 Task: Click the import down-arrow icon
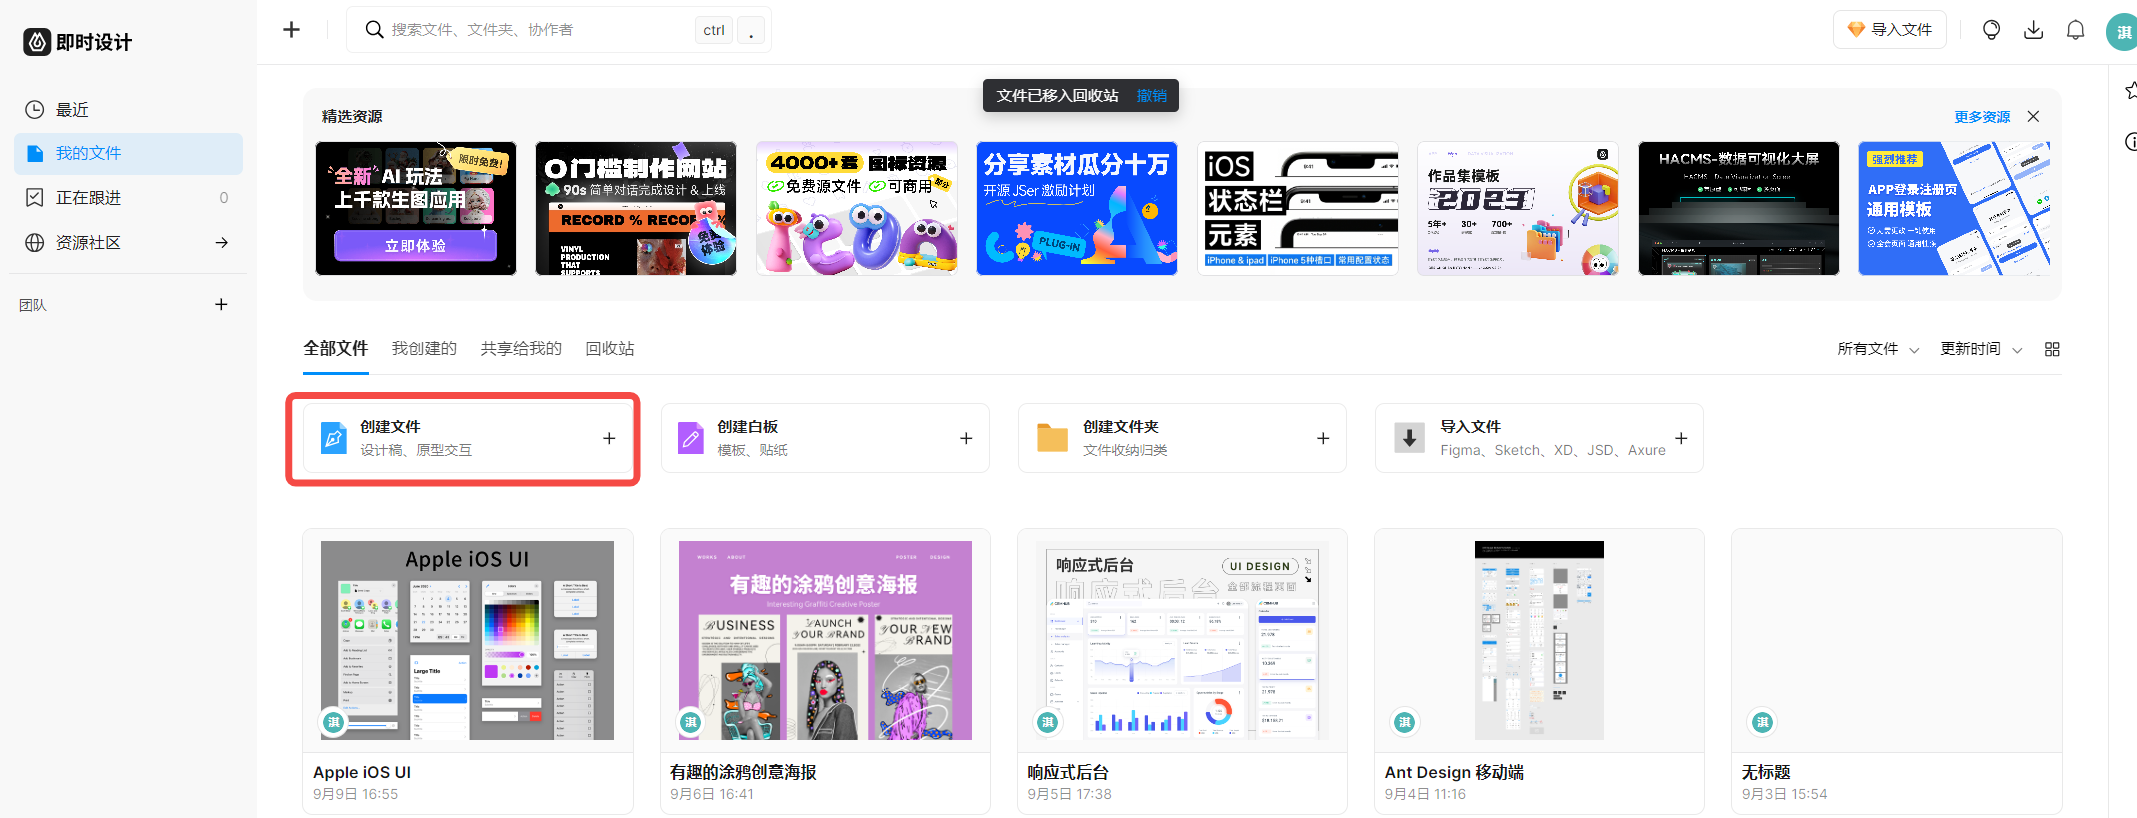[1409, 438]
